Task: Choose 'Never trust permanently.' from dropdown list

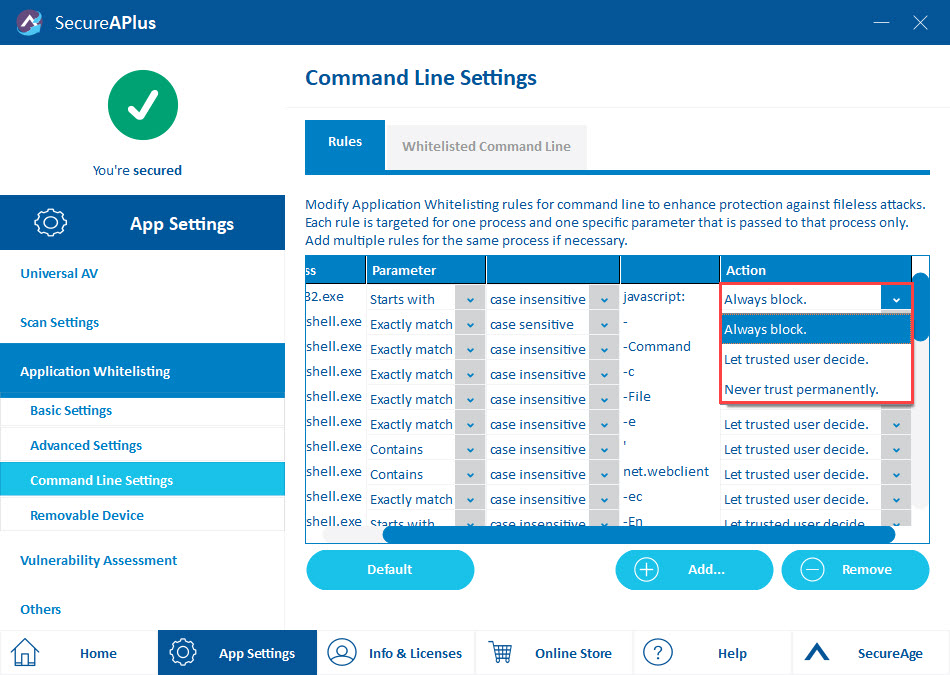Action: coord(801,389)
